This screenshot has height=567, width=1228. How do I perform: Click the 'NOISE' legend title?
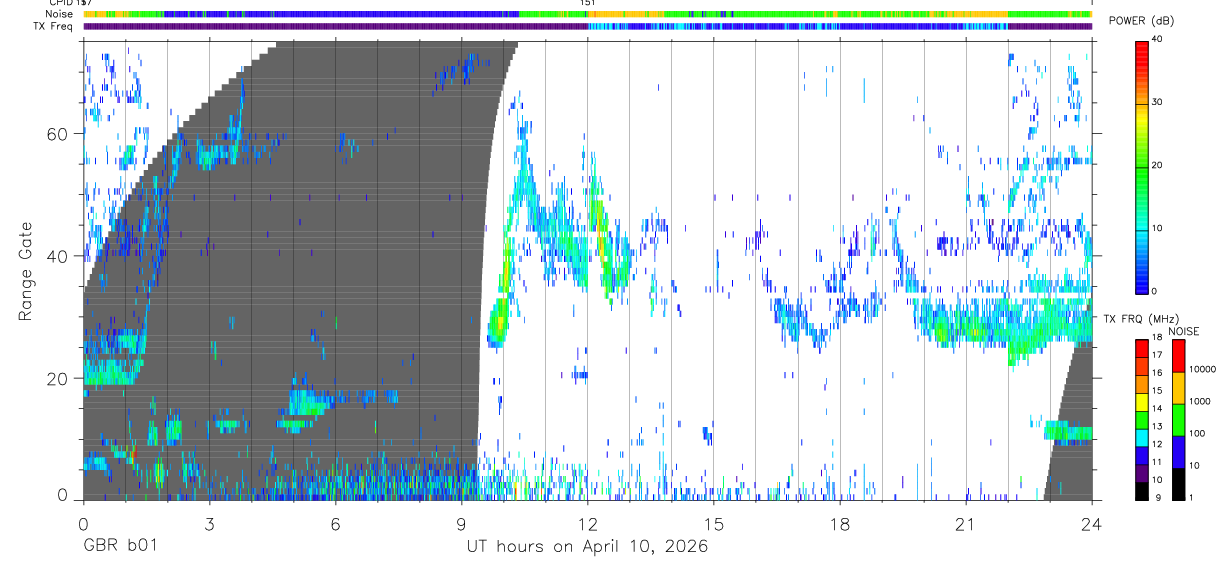pyautogui.click(x=1183, y=331)
